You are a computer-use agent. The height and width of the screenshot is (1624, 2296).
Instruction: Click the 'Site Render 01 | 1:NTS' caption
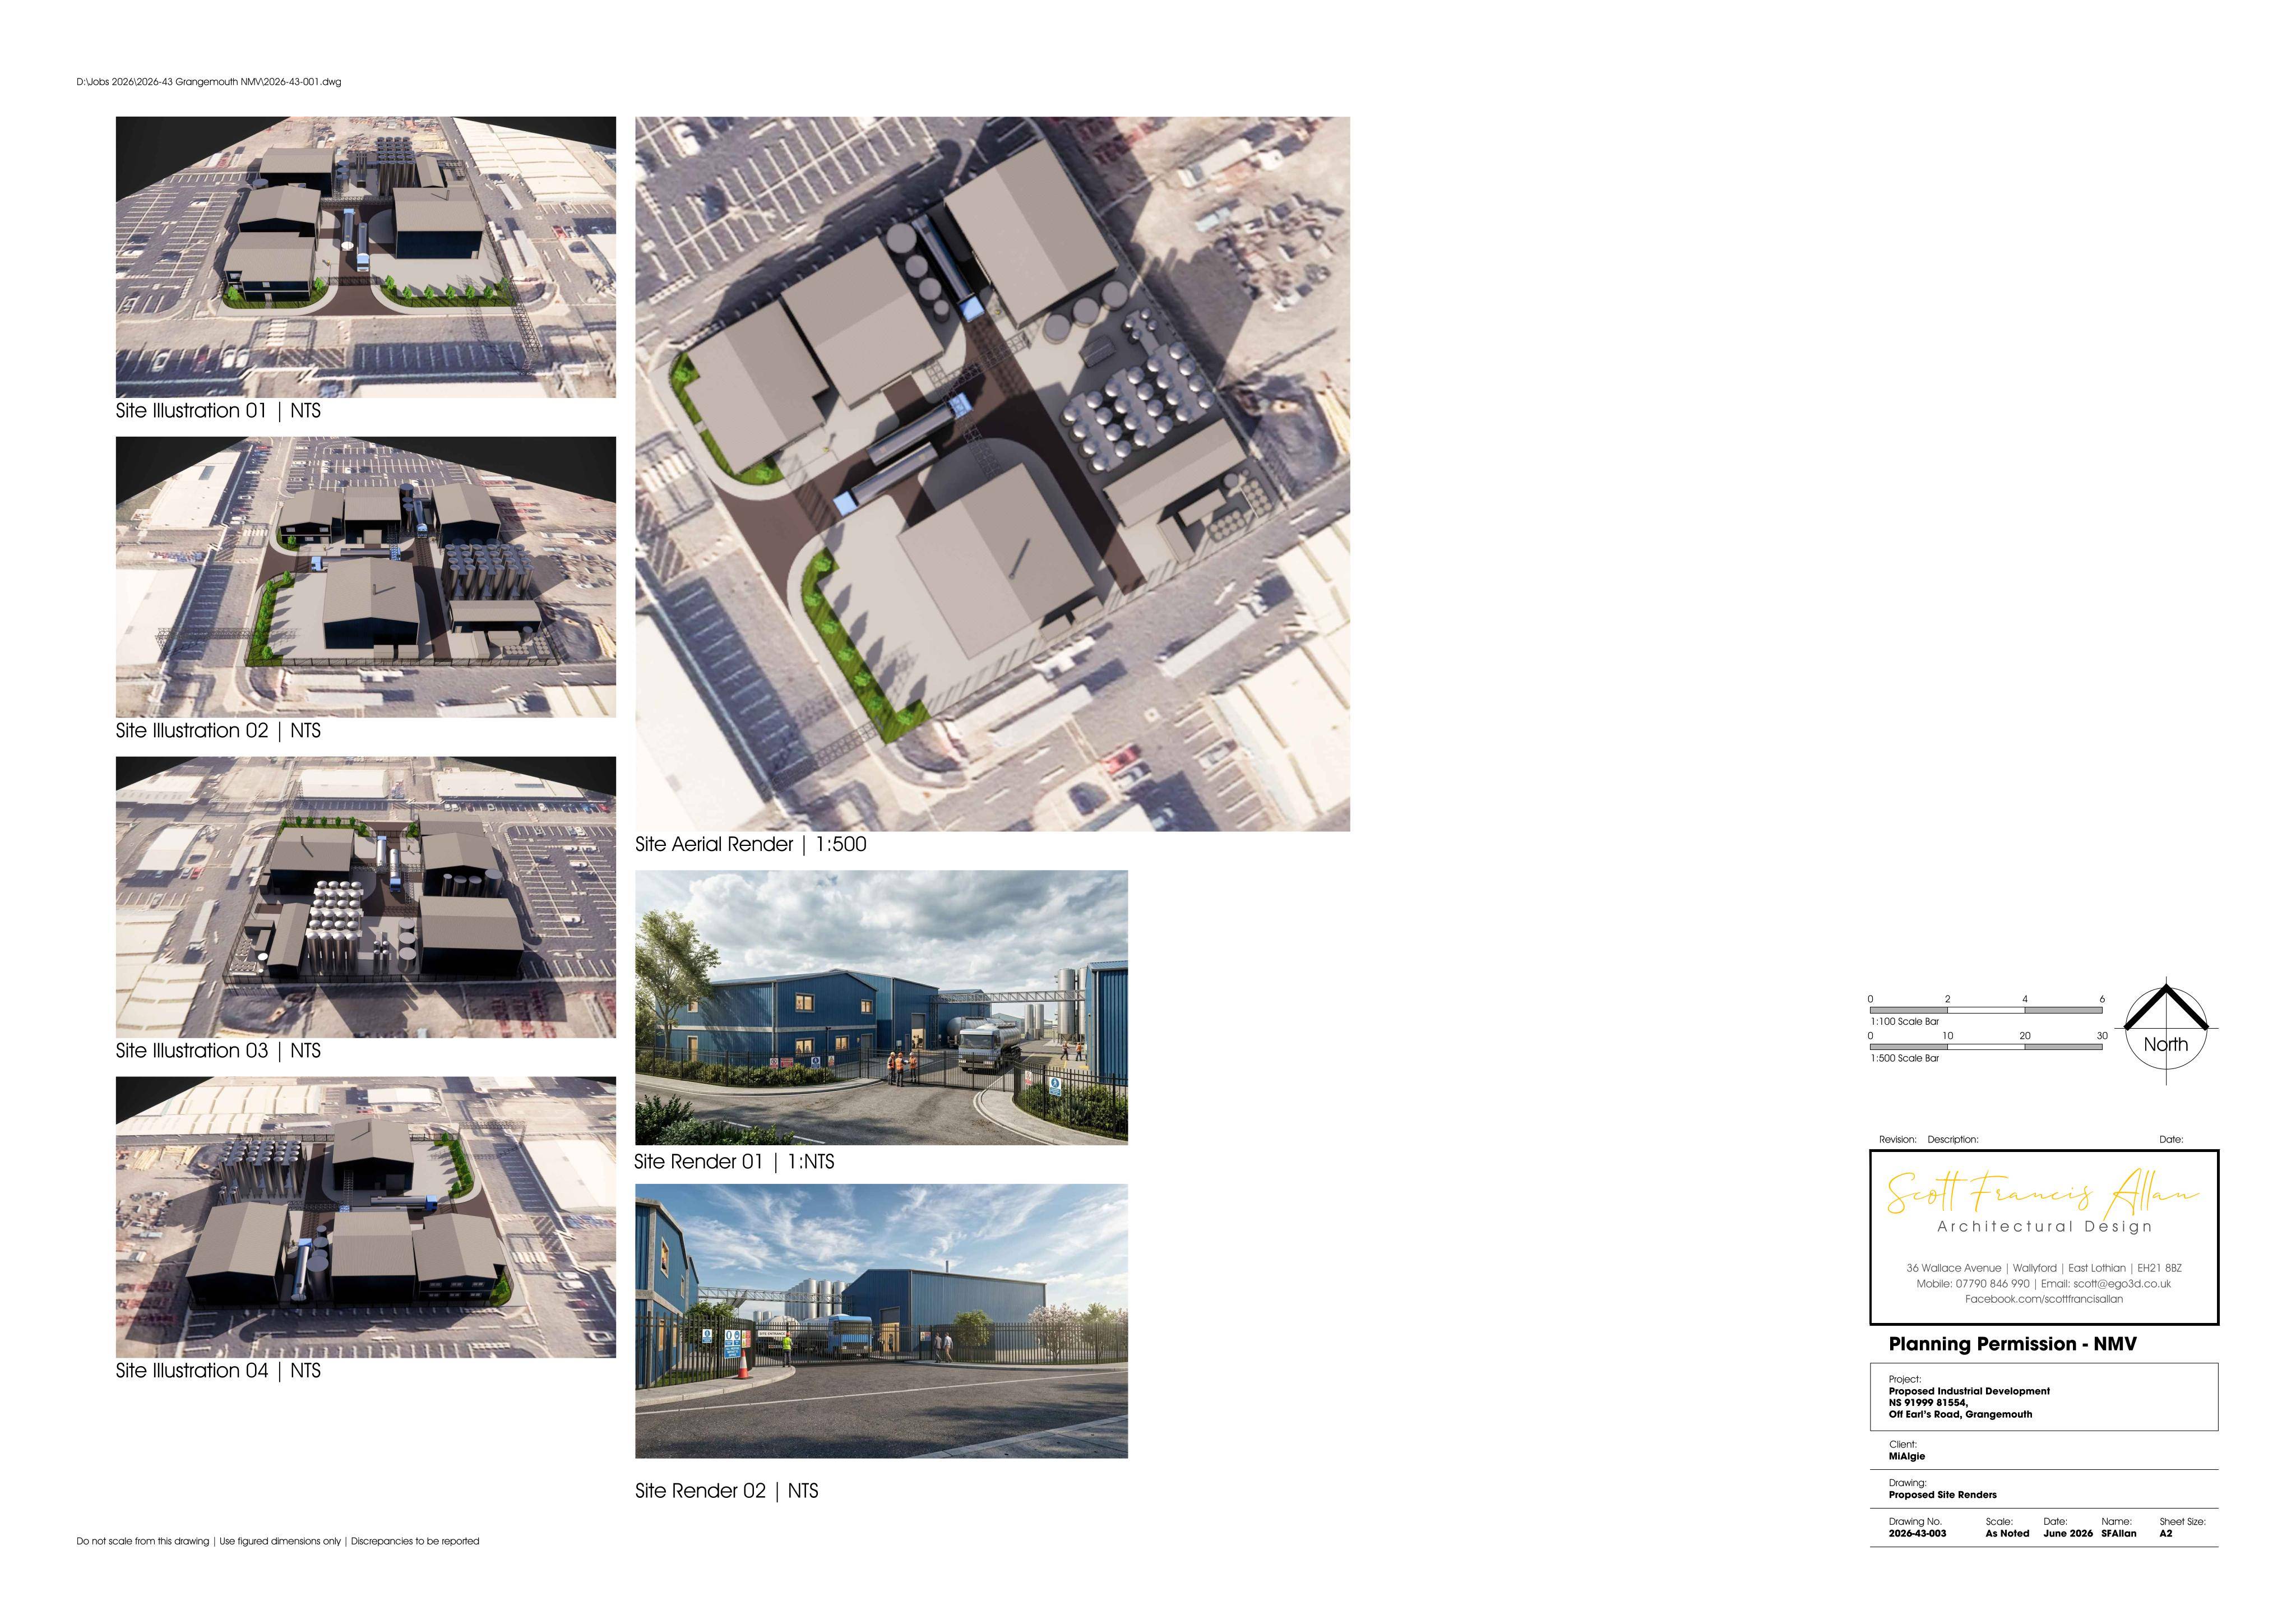coord(734,1162)
